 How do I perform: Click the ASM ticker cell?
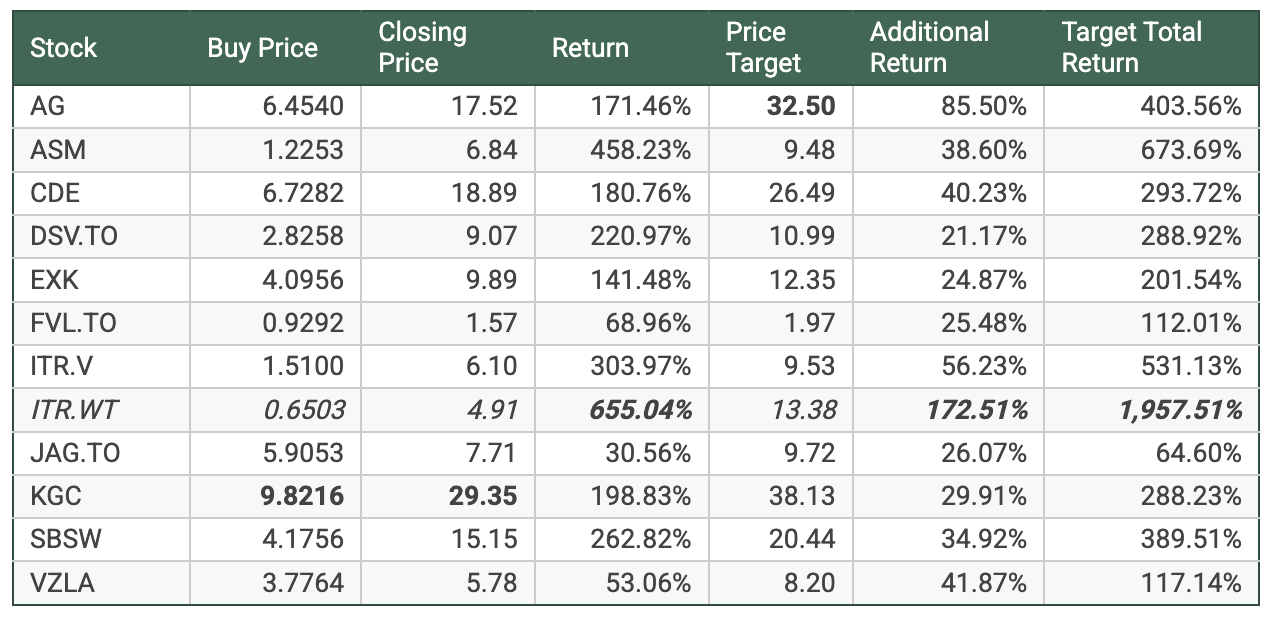pyautogui.click(x=58, y=150)
